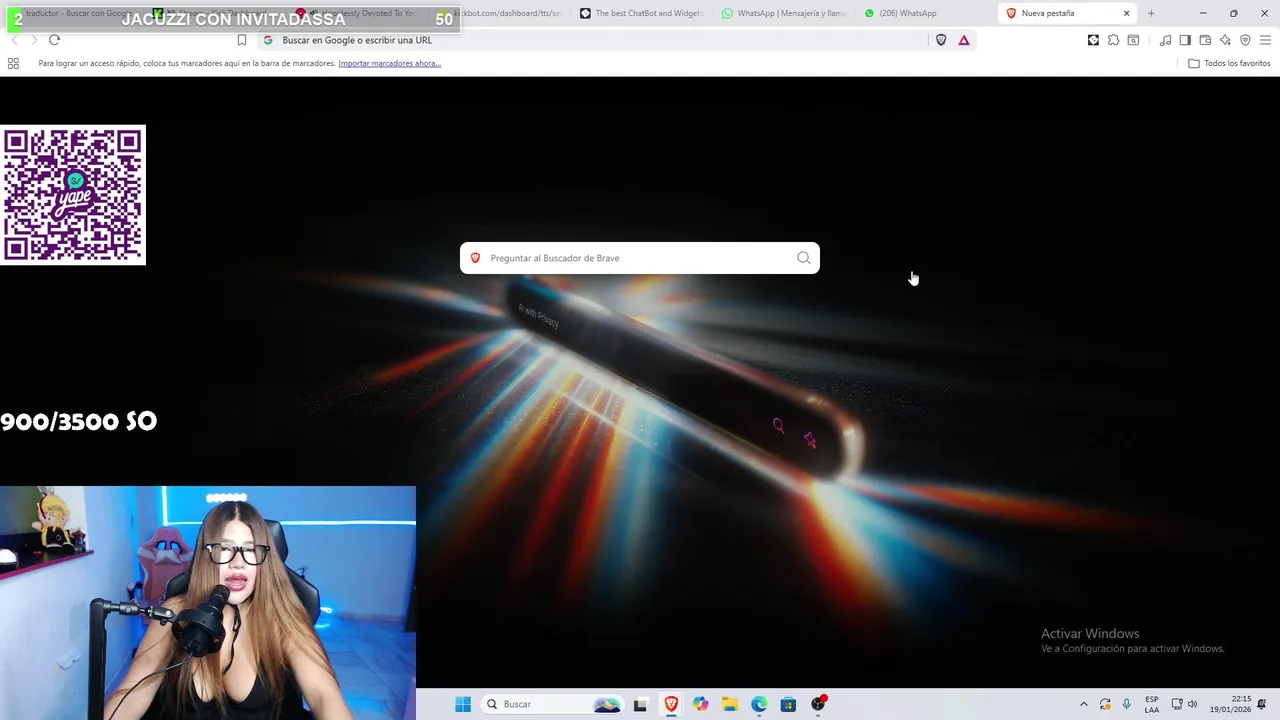The height and width of the screenshot is (720, 1280).
Task: Open File Explorer from the taskbar
Action: [730, 704]
